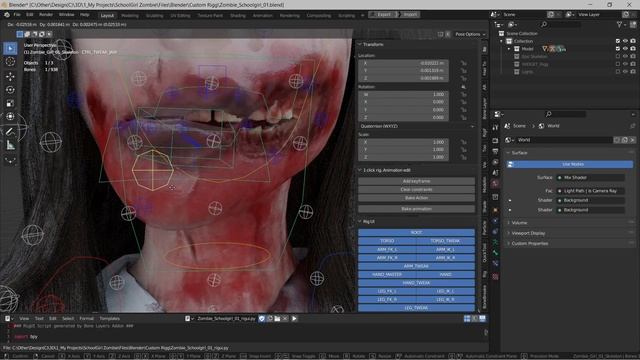
Task: Click the Use Nodes button
Action: [x=570, y=164]
